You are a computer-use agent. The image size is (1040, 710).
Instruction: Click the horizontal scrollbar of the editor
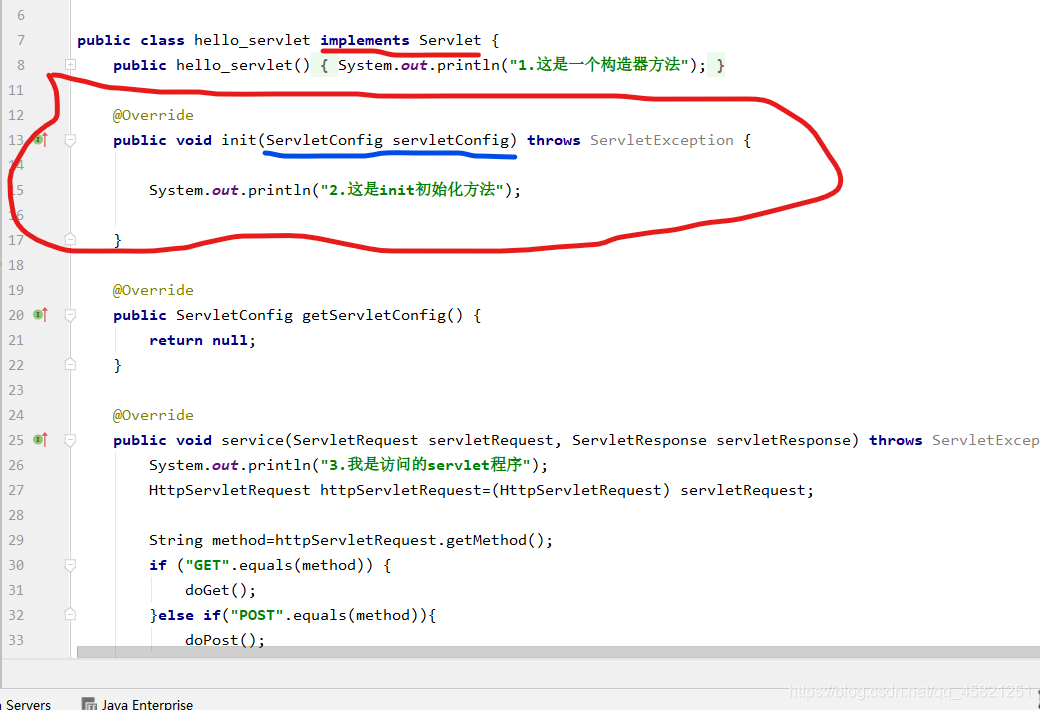click(558, 652)
